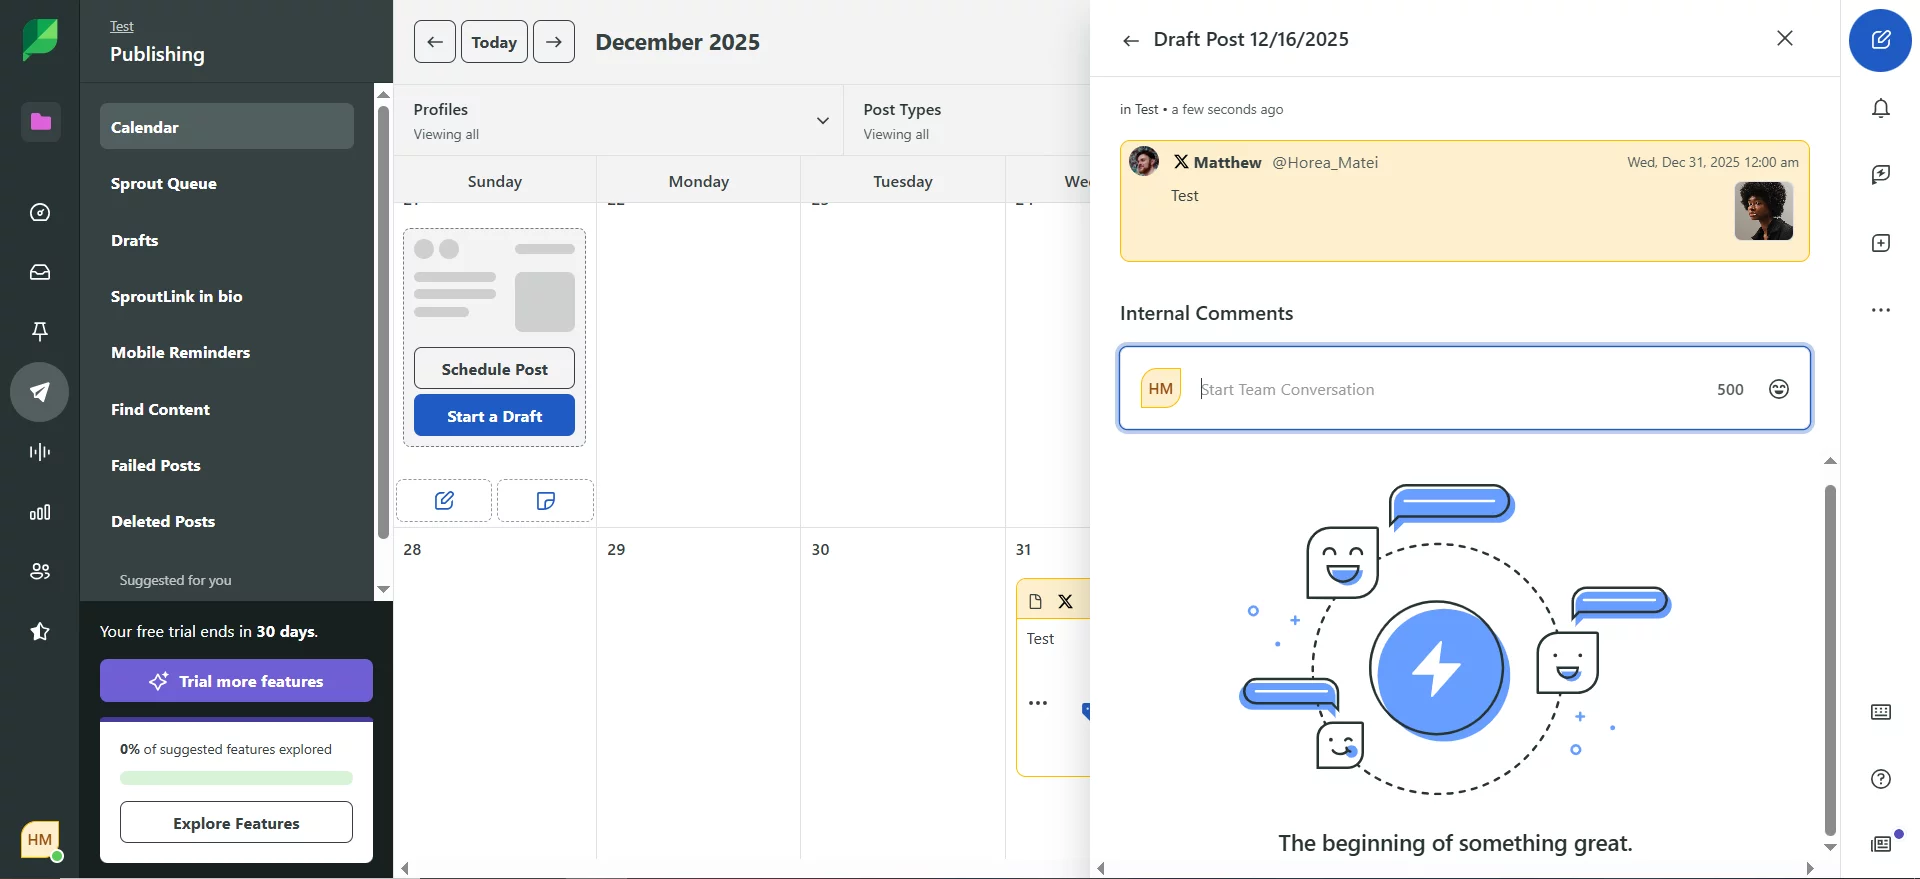1920x879 pixels.
Task: Click the X network icon on calendar post
Action: [x=1066, y=601]
